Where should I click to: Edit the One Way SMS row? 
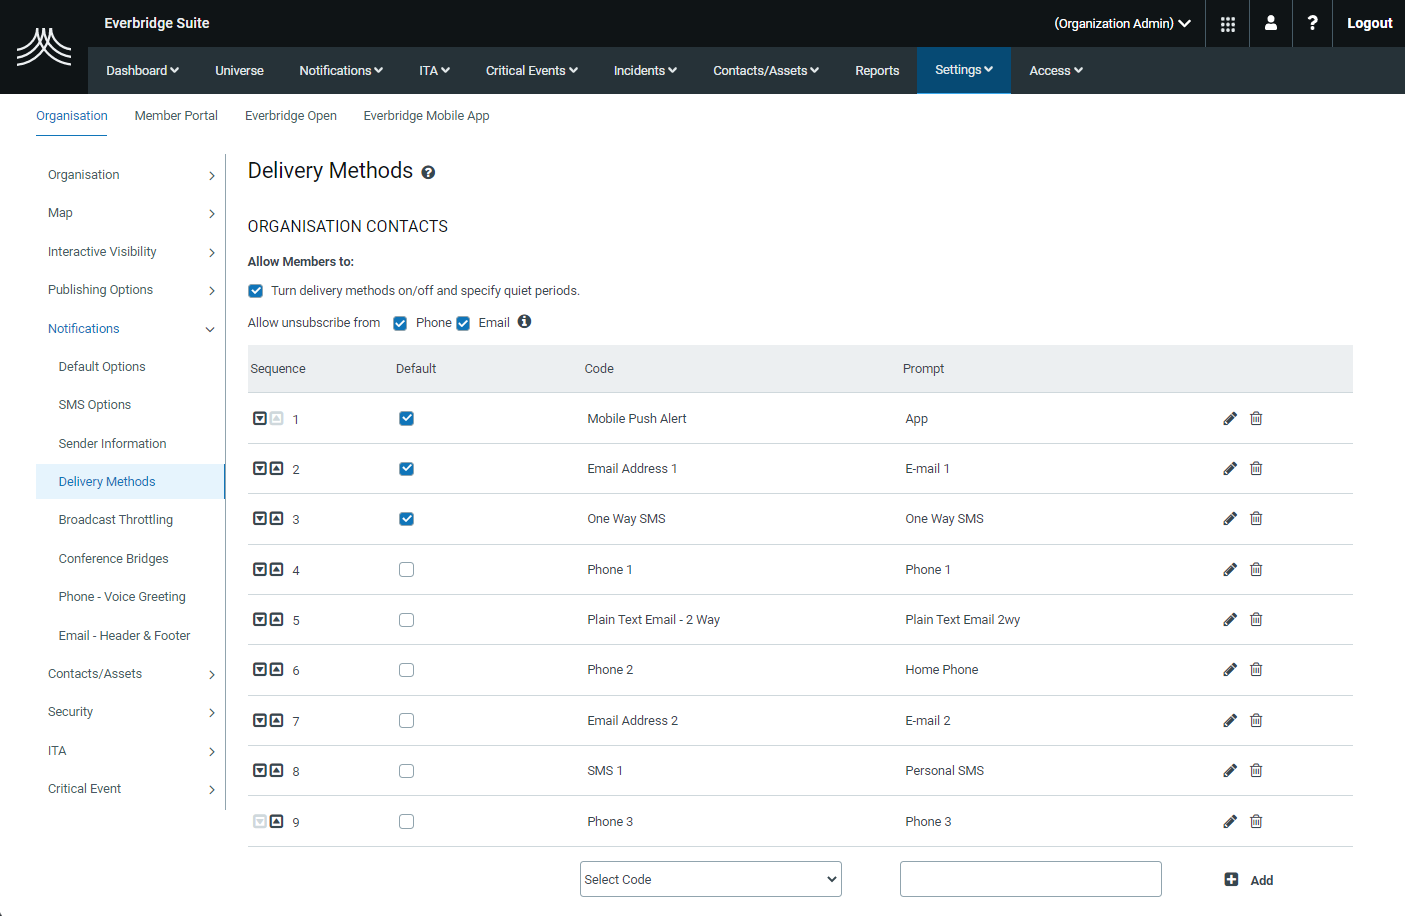[1230, 519]
